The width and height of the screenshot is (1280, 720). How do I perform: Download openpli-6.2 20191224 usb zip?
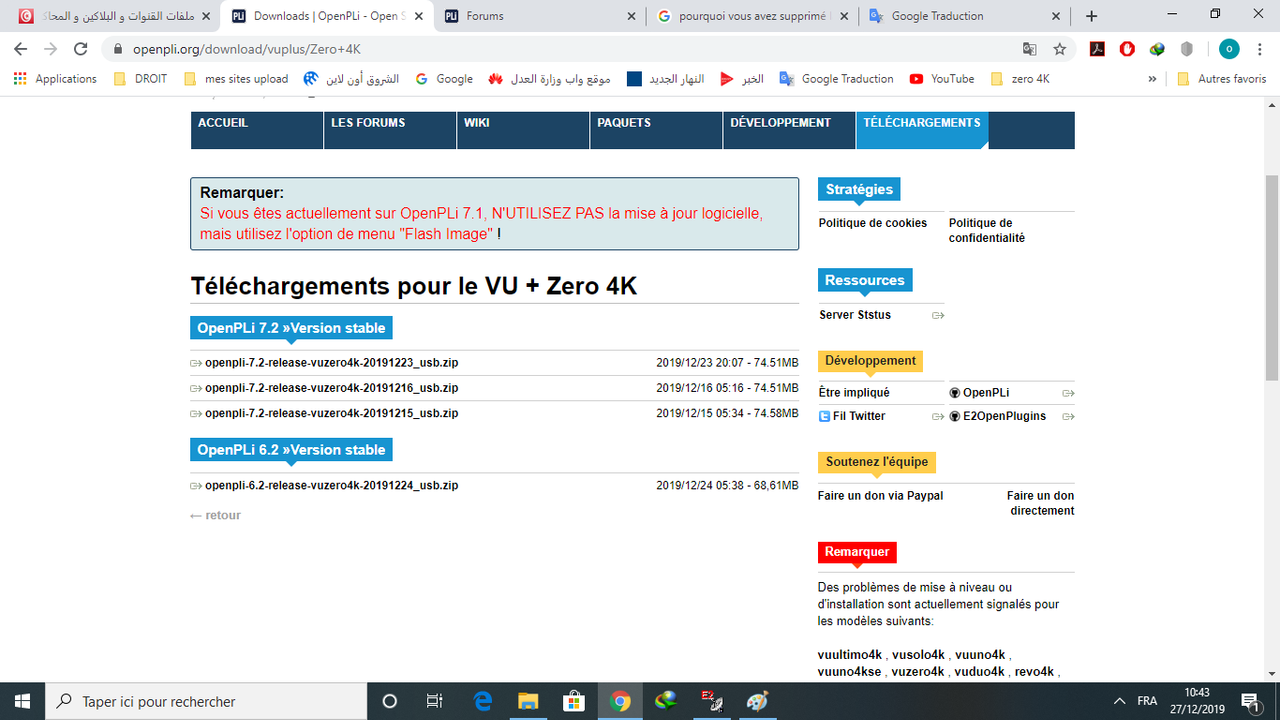coord(332,485)
